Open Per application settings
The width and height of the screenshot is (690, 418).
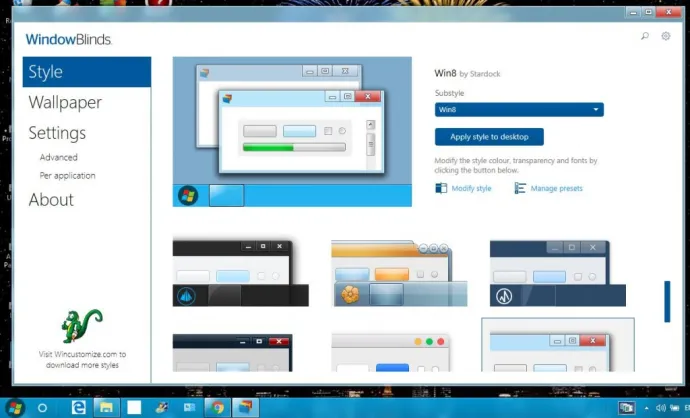[67, 175]
